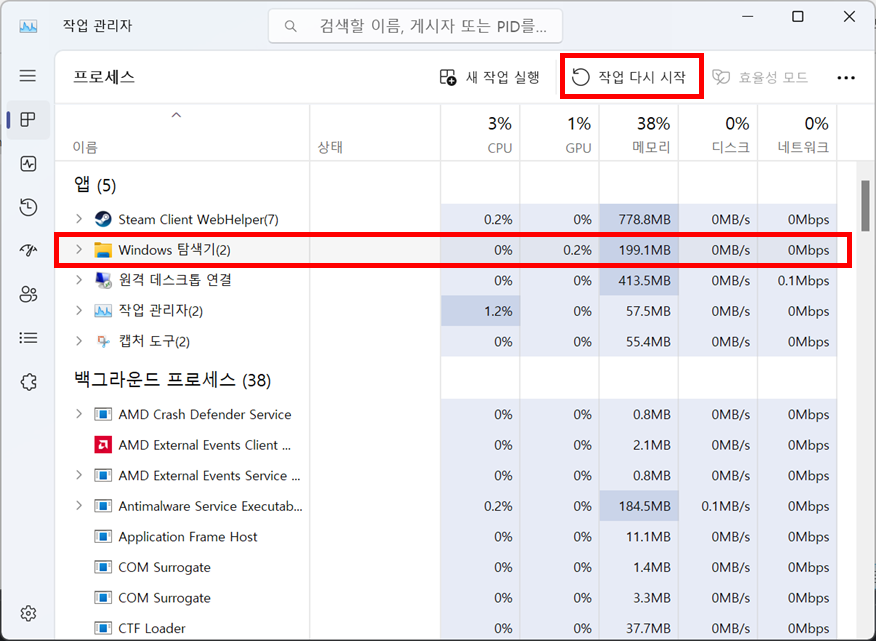876x641 pixels.
Task: Click the 작업 관리자 process icon
Action: pyautogui.click(x=103, y=311)
